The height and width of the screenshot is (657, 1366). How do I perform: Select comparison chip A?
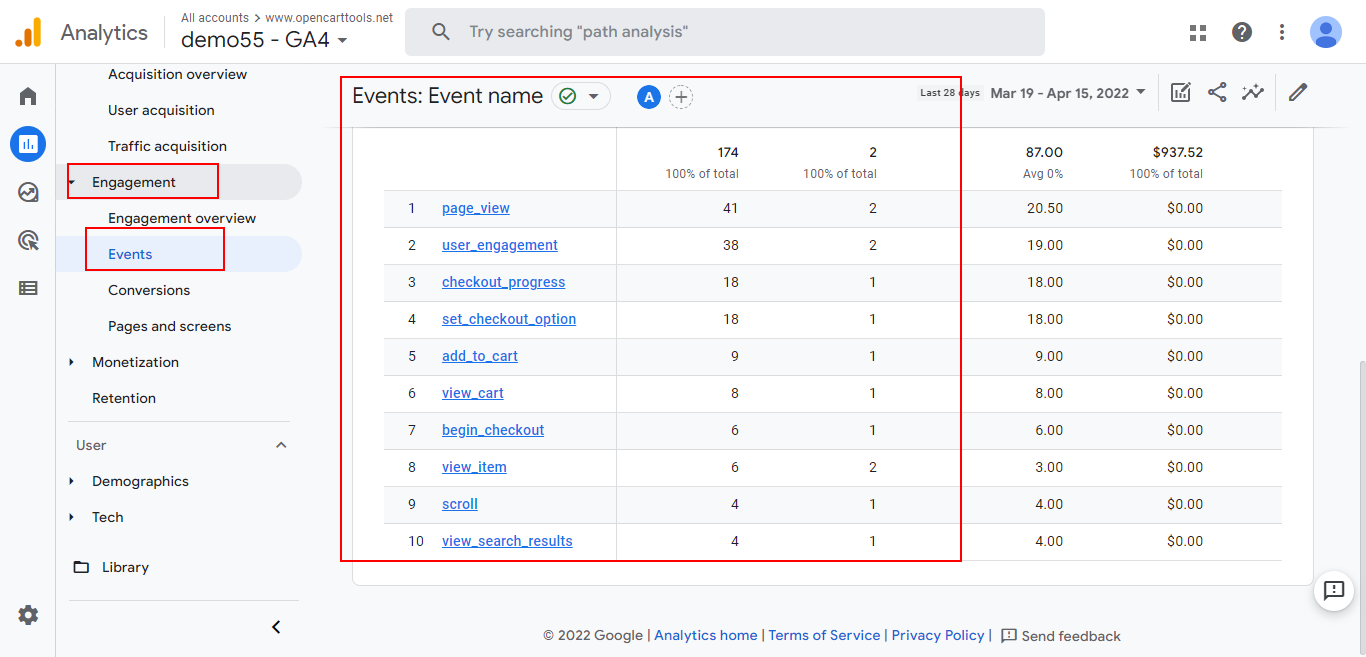648,97
